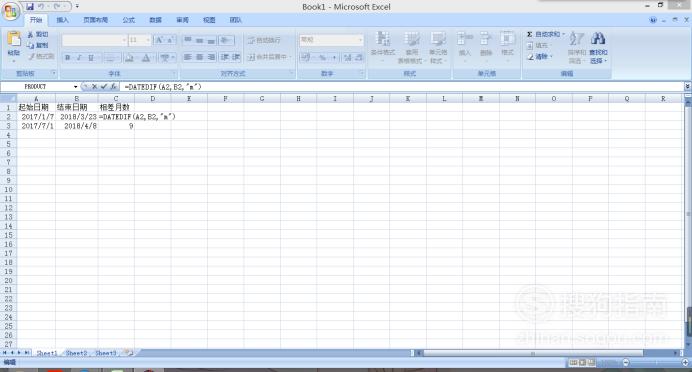Open the font name combo box

(94, 40)
